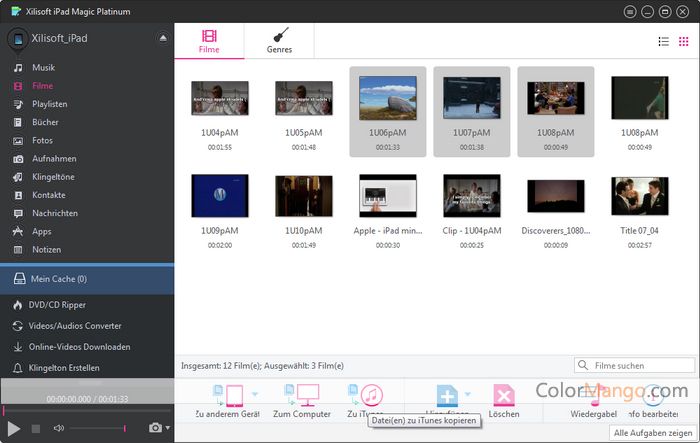The width and height of the screenshot is (700, 443).
Task: Delete selected films with Löschen
Action: pyautogui.click(x=504, y=401)
